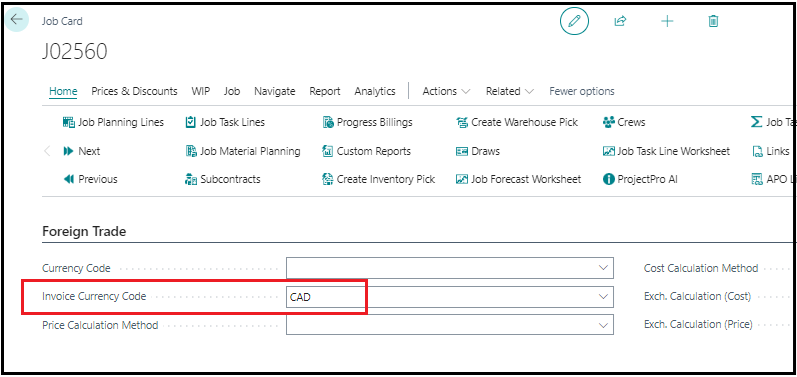The width and height of the screenshot is (797, 377).
Task: Click the back arrow icon
Action: 17,20
